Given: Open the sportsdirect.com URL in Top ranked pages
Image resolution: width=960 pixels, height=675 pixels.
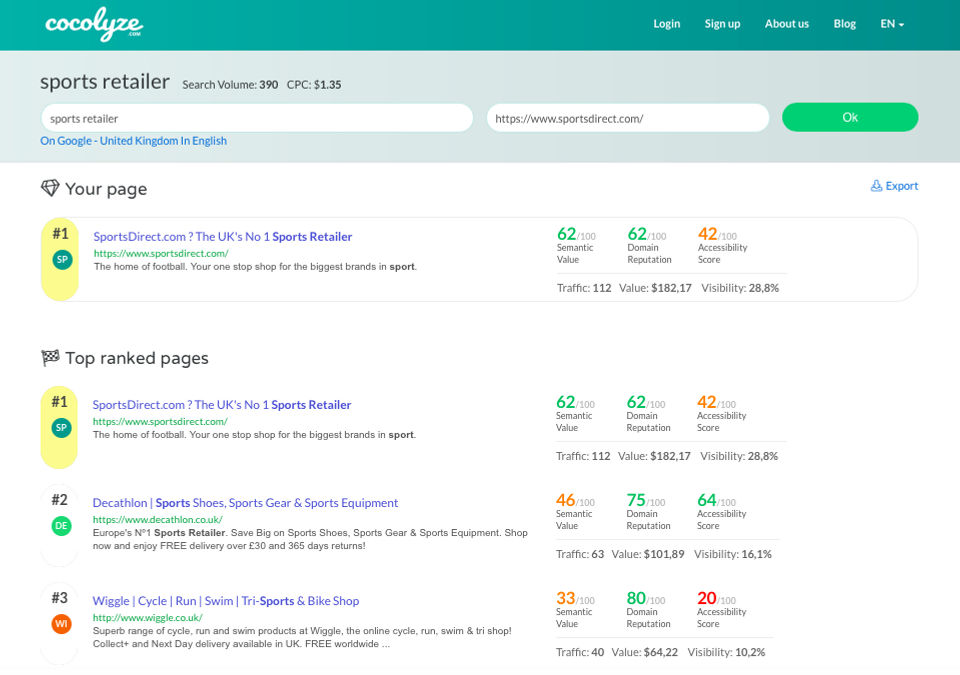Looking at the screenshot, I should (x=160, y=421).
